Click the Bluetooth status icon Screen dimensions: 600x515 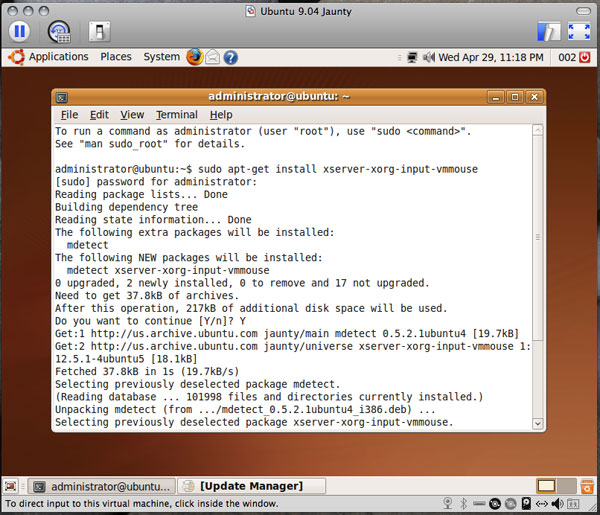point(463,504)
